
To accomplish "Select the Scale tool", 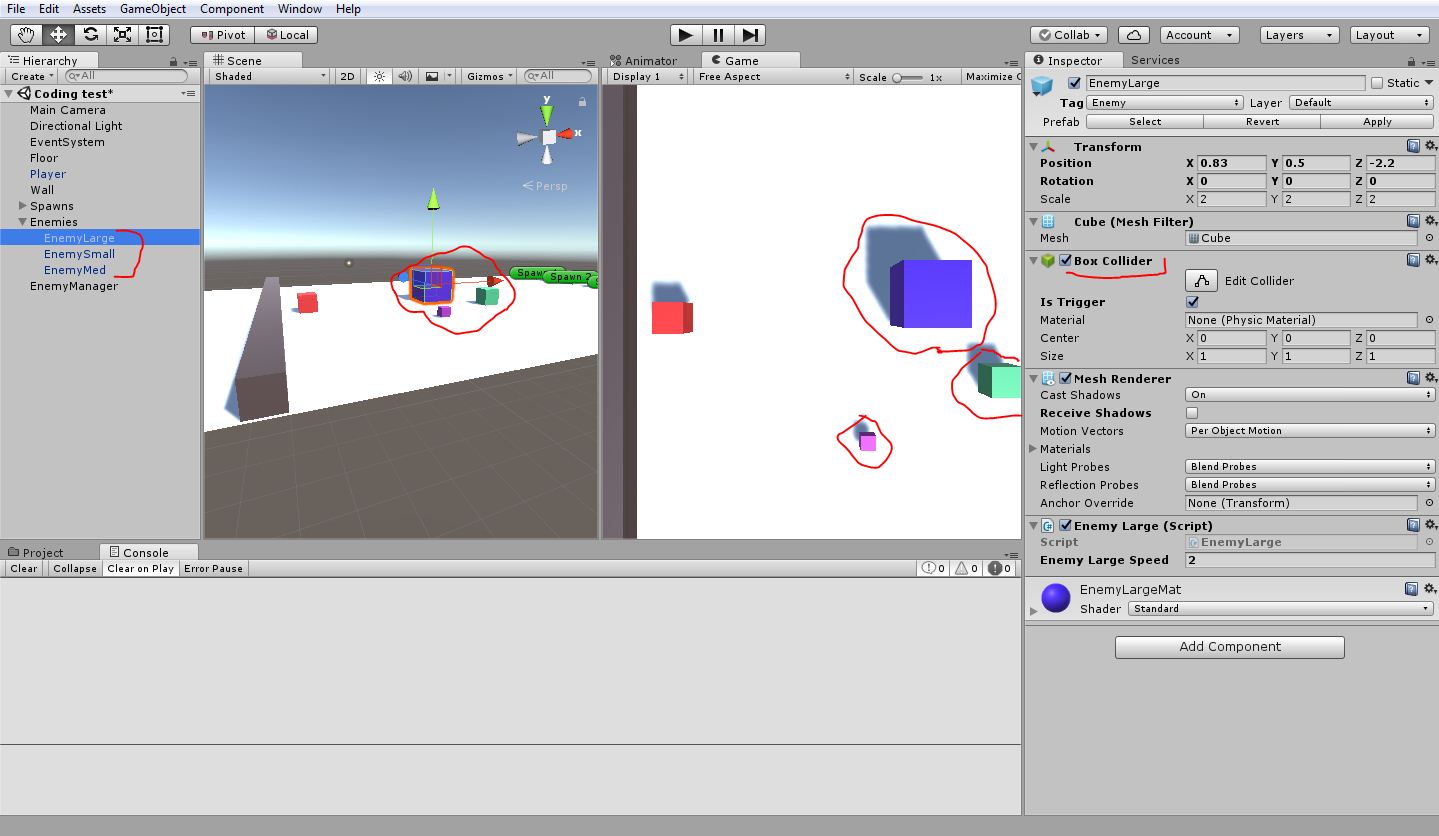I will tap(122, 34).
